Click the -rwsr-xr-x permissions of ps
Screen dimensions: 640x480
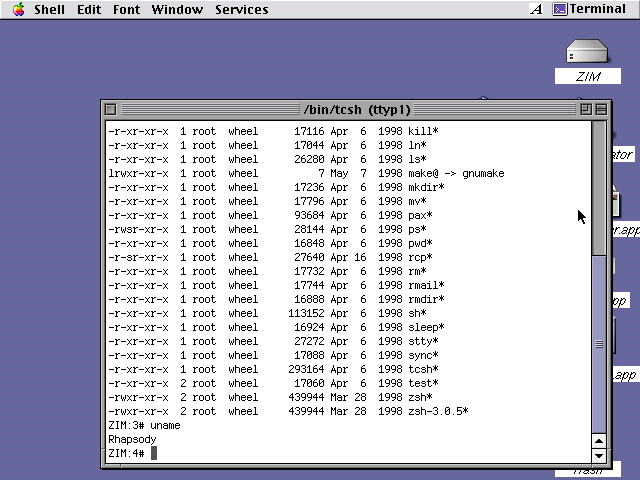pyautogui.click(x=138, y=229)
